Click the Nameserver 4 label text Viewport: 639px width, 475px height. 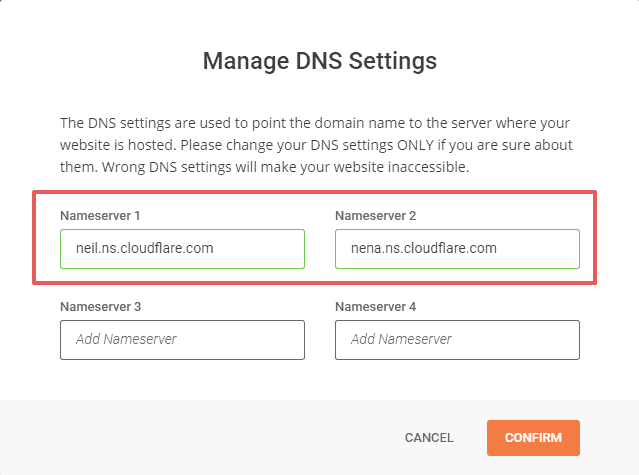click(375, 306)
